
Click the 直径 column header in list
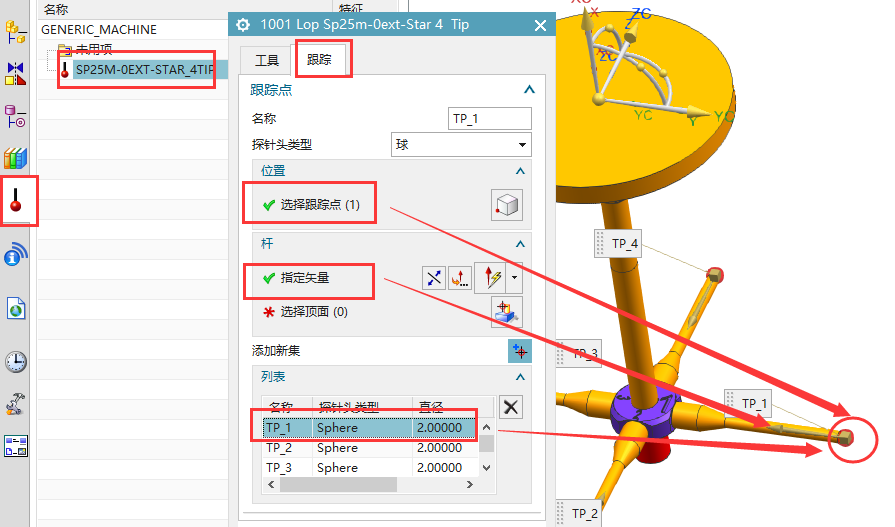(x=430, y=407)
